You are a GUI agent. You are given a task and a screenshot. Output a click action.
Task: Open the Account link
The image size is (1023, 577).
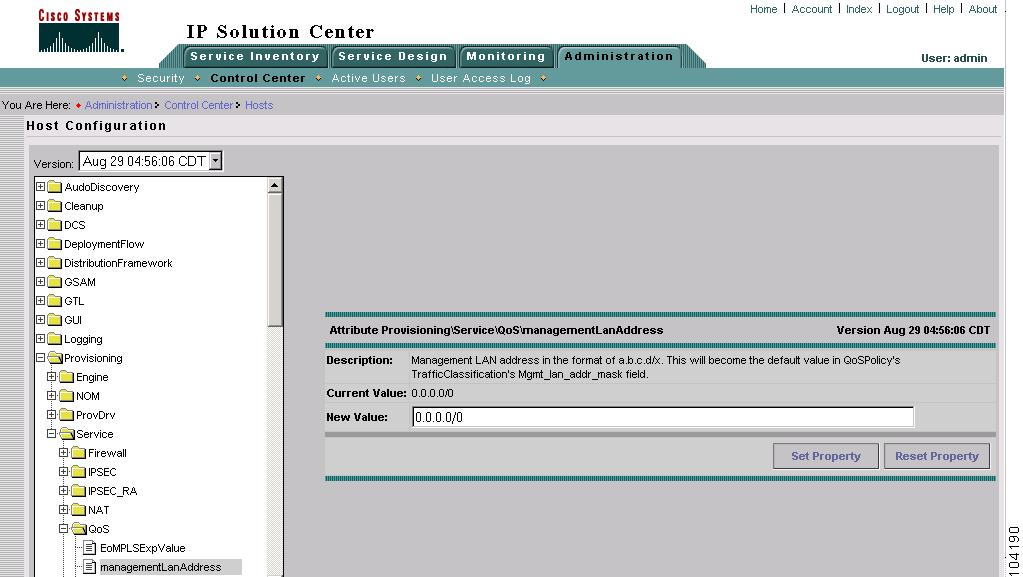click(x=812, y=9)
